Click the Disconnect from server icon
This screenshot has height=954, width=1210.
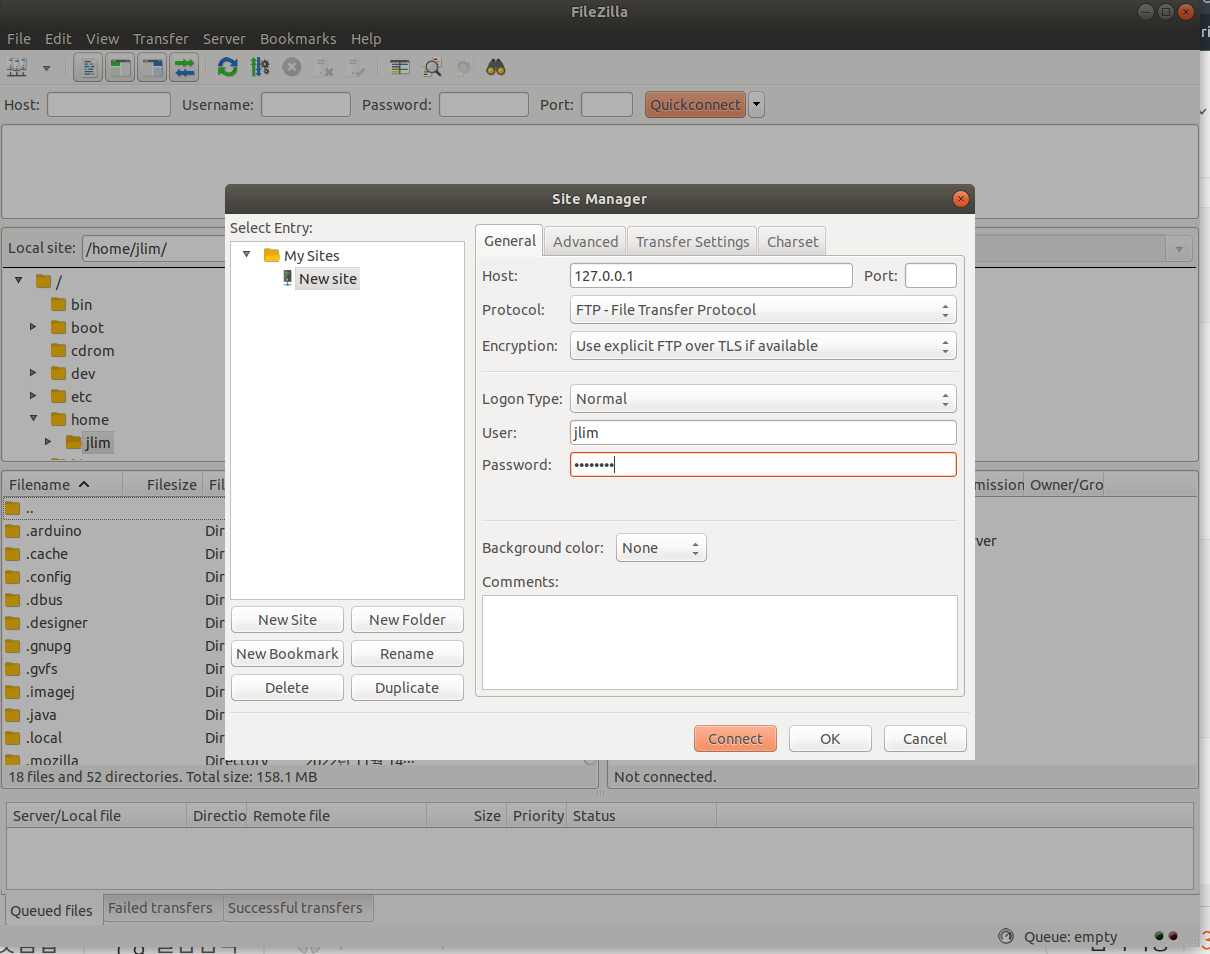pos(324,68)
